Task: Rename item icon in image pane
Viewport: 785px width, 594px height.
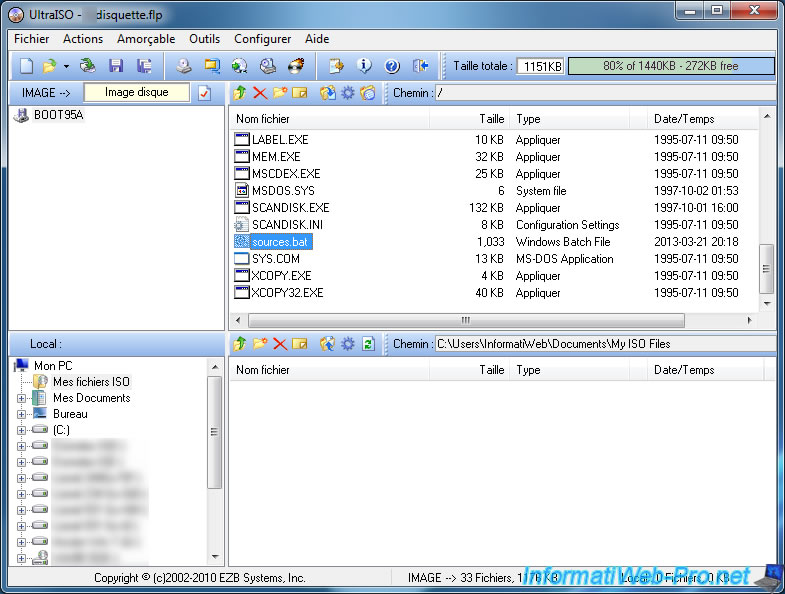Action: [300, 93]
